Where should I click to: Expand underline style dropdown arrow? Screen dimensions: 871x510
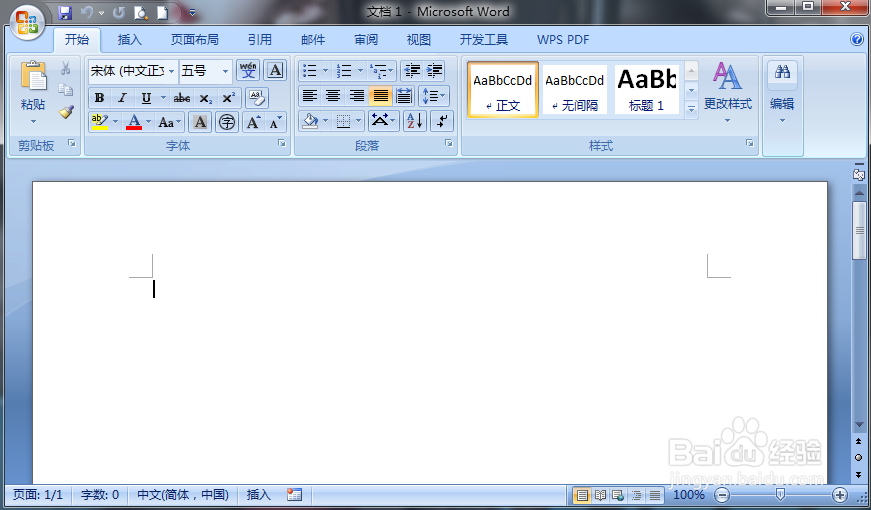coord(163,98)
